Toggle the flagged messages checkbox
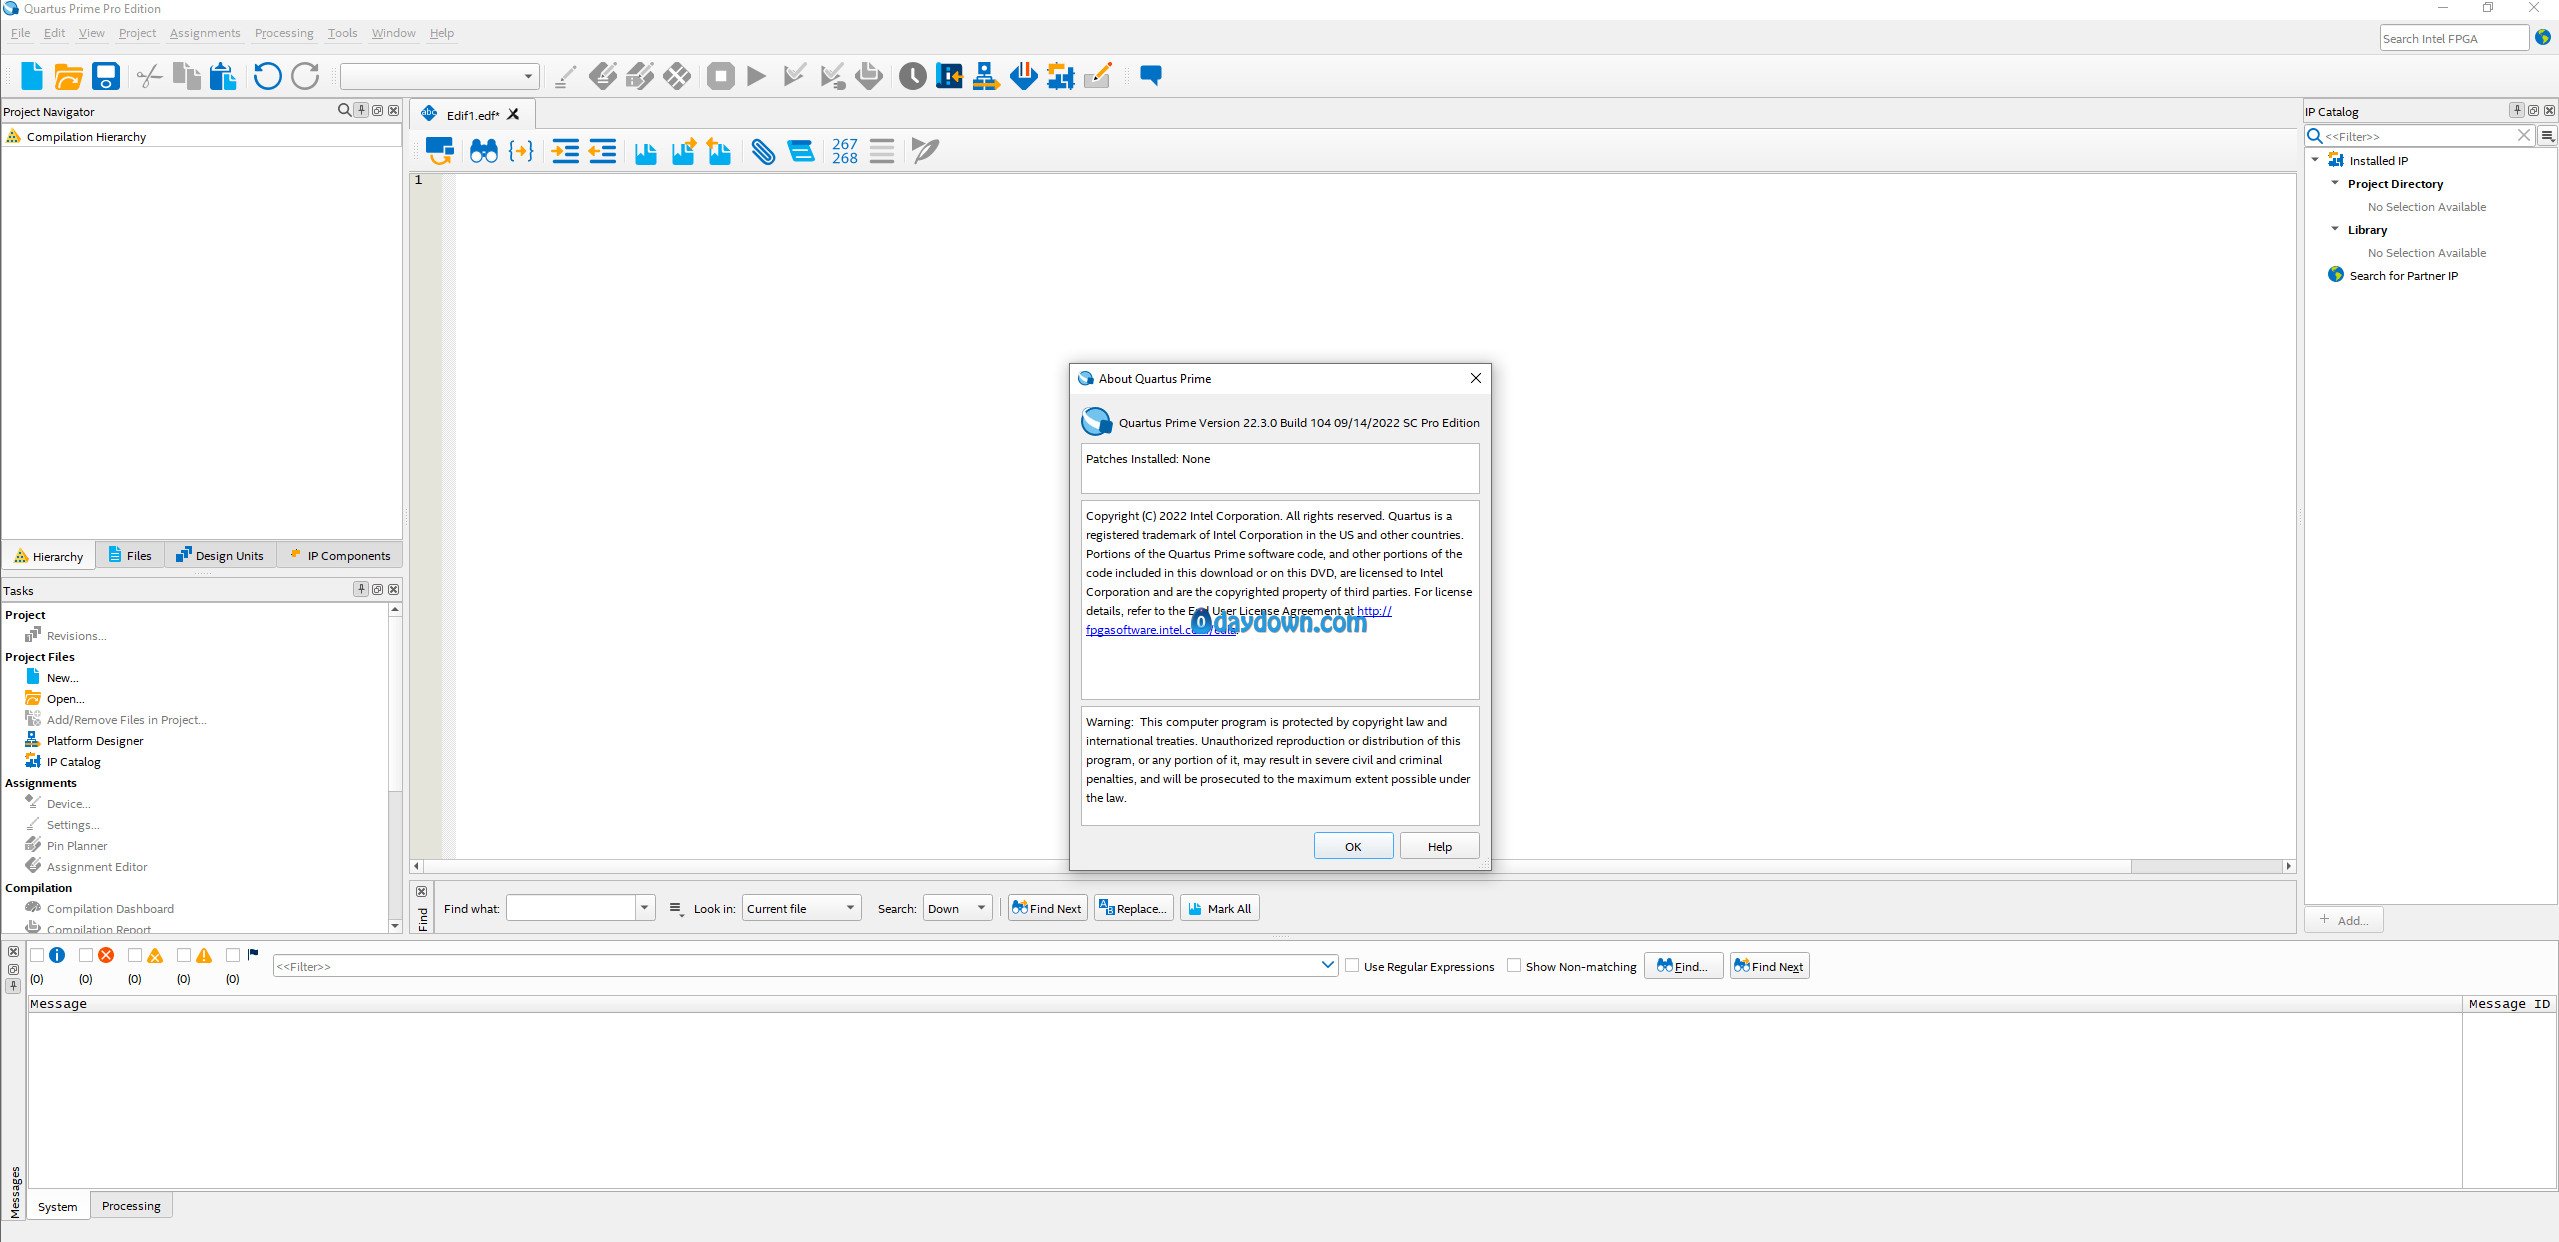This screenshot has height=1242, width=2559. [233, 955]
